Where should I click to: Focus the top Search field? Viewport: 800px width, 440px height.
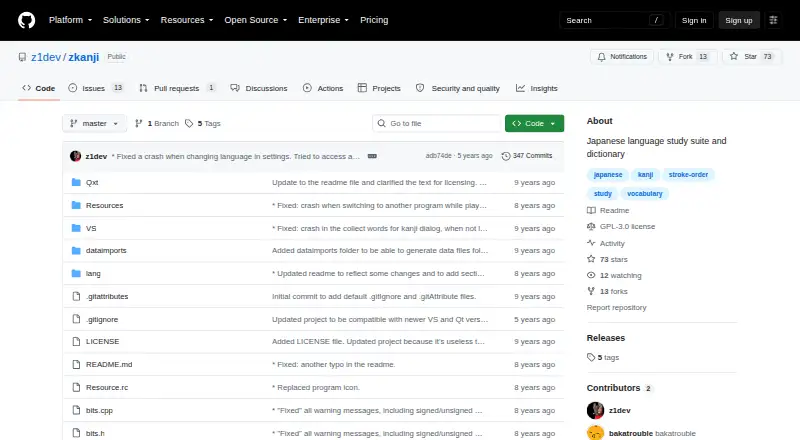click(x=614, y=20)
